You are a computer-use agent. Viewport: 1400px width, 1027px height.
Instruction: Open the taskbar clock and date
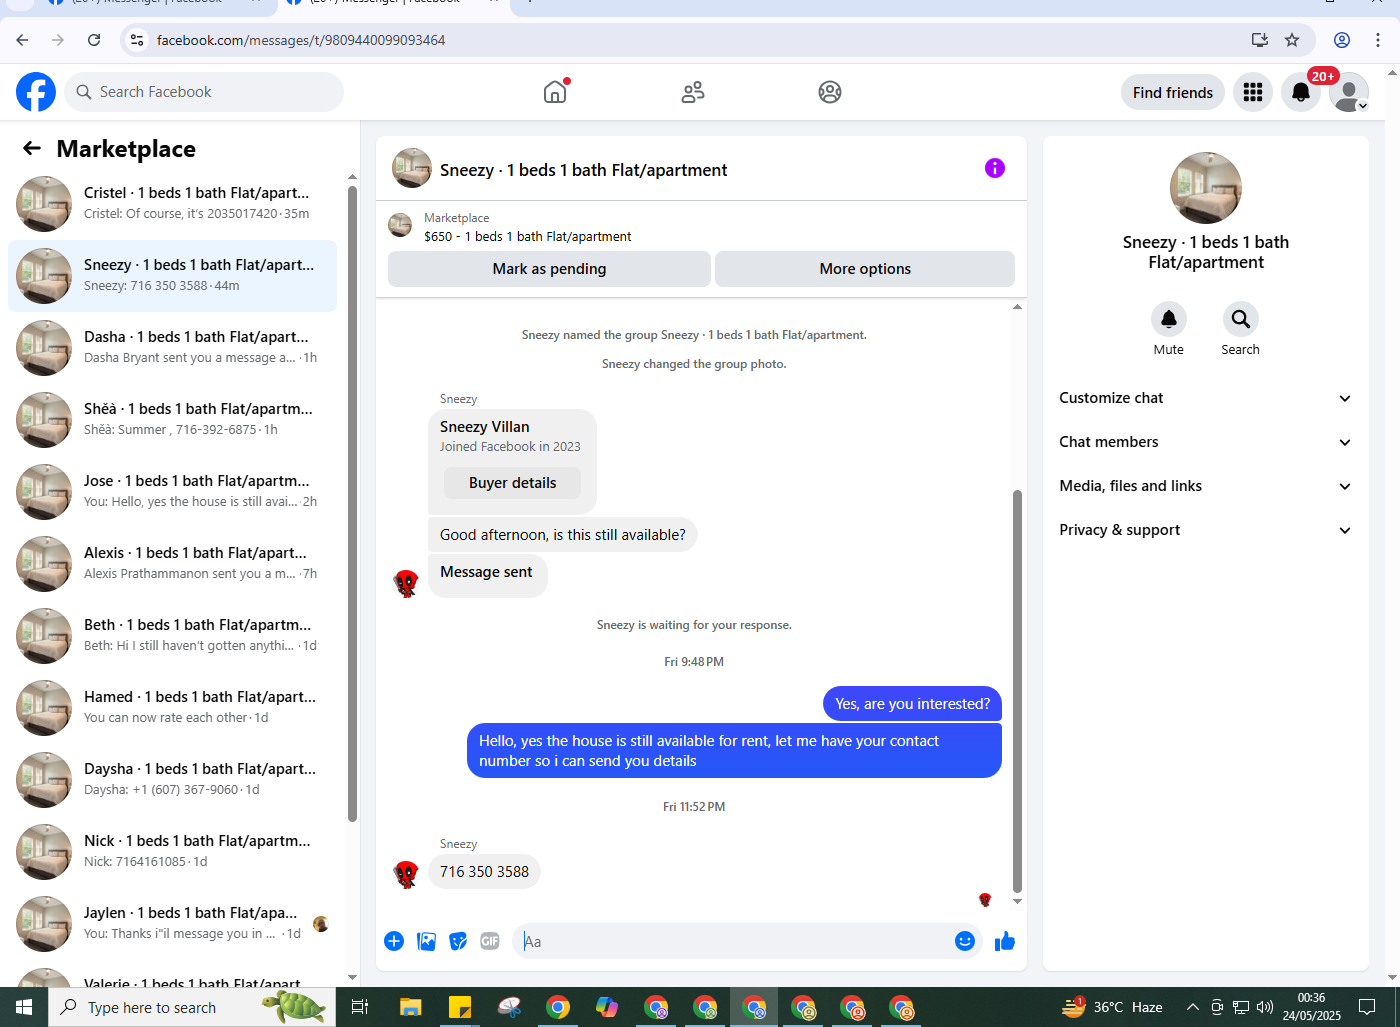click(1312, 1007)
